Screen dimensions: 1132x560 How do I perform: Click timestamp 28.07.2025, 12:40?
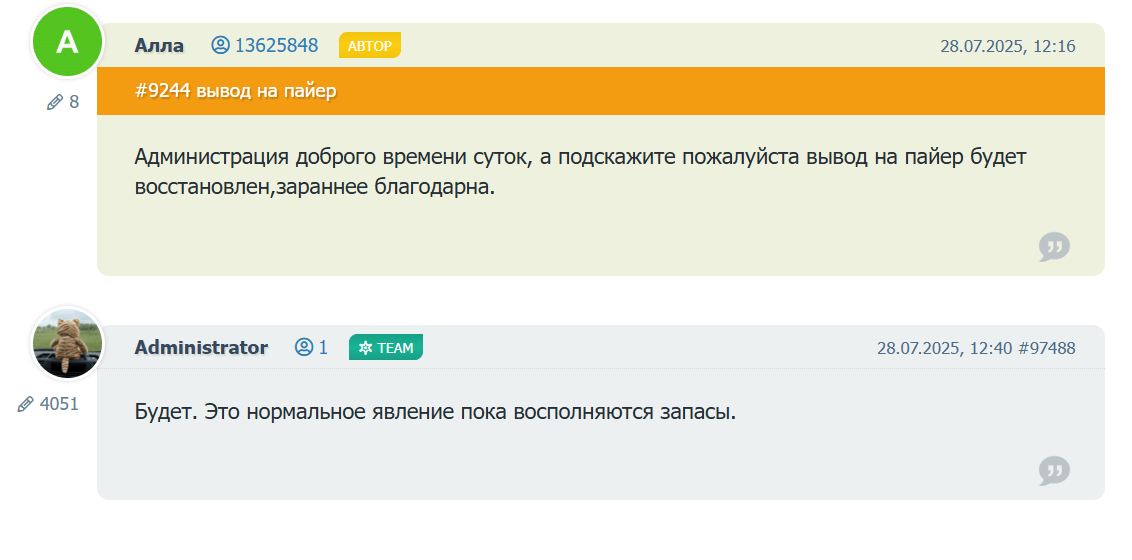pos(944,348)
